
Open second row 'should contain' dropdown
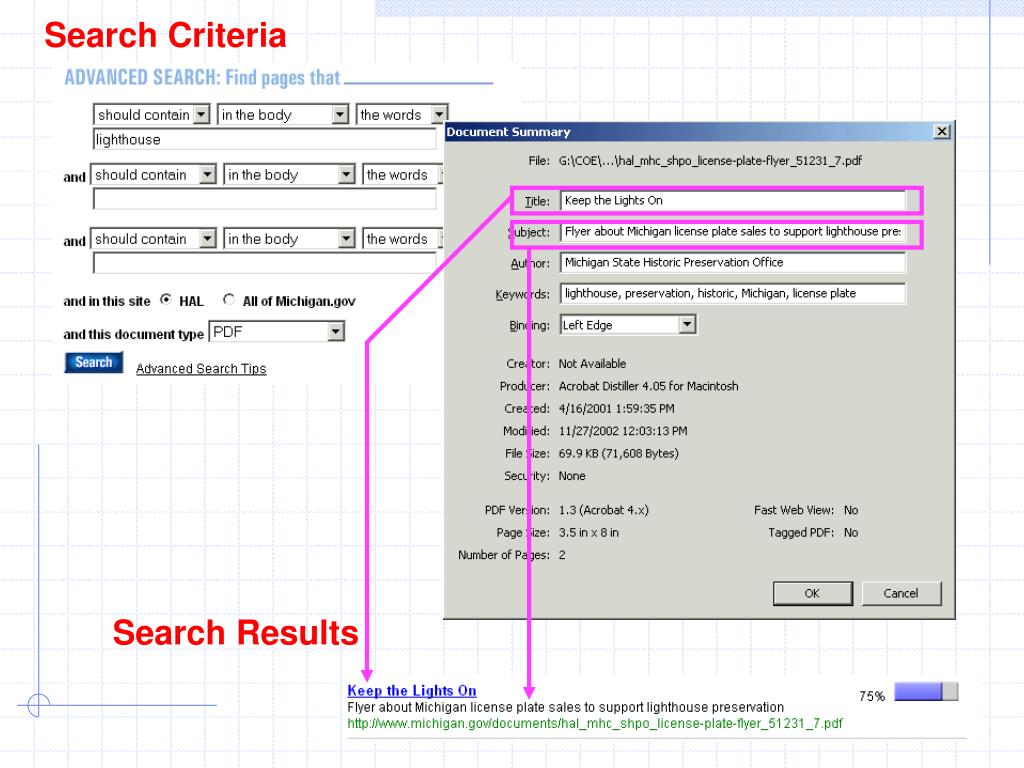click(x=153, y=174)
